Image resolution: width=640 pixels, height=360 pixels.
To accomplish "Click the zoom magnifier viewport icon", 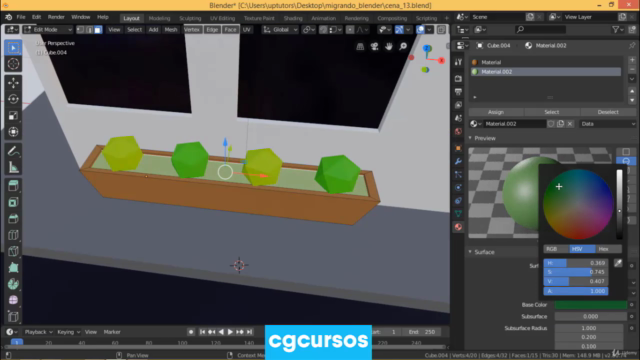I will 403,47.
